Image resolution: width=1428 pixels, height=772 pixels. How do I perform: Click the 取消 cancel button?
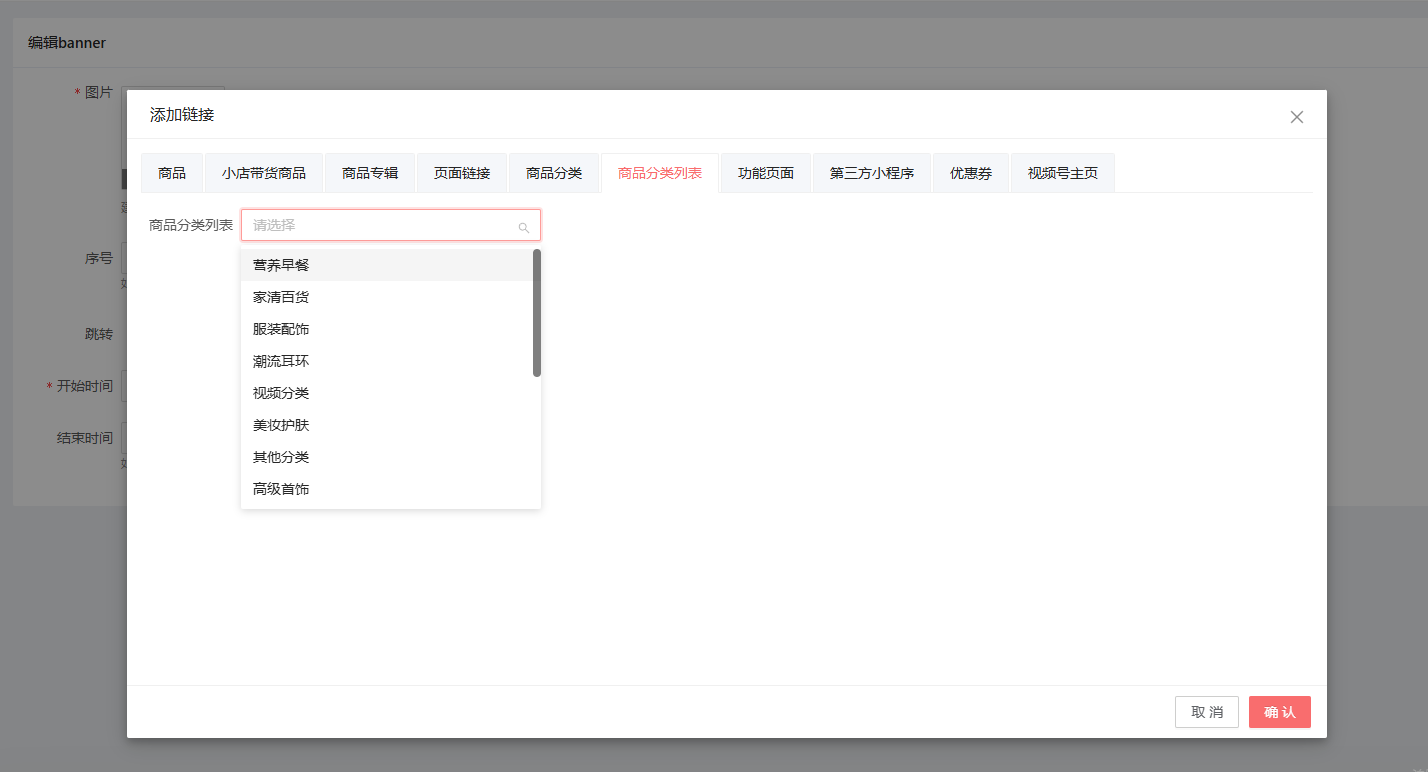pyautogui.click(x=1207, y=712)
